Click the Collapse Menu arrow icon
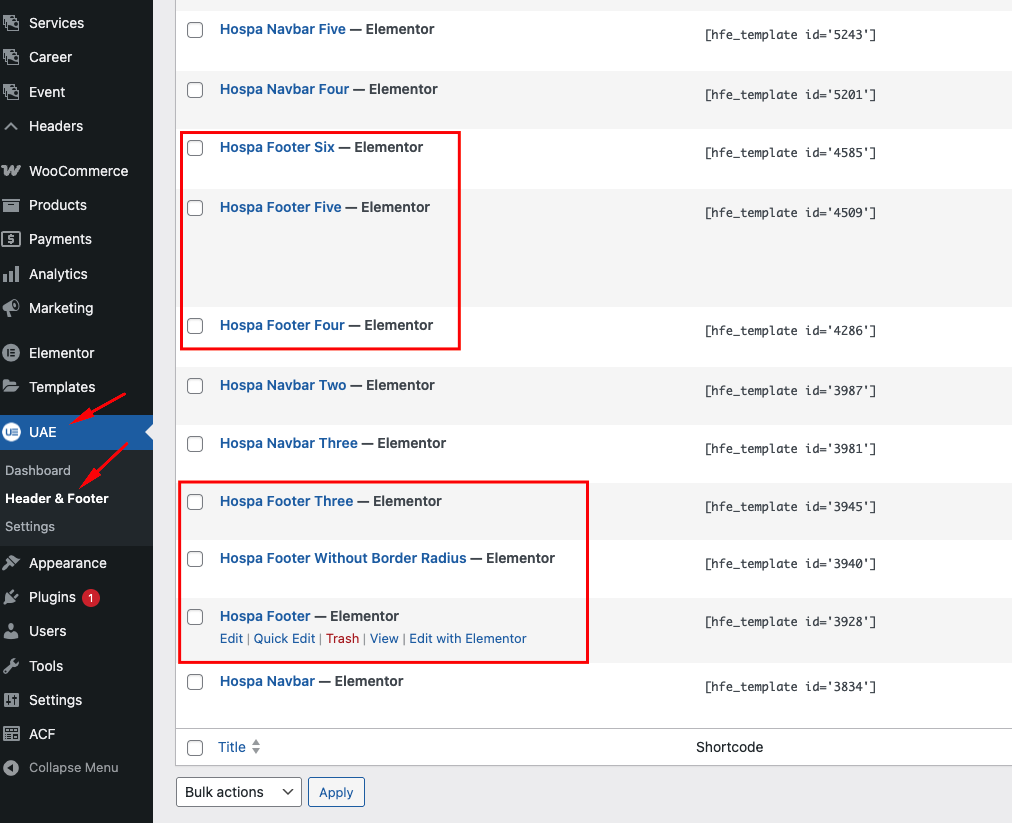The width and height of the screenshot is (1012, 823). (x=11, y=767)
